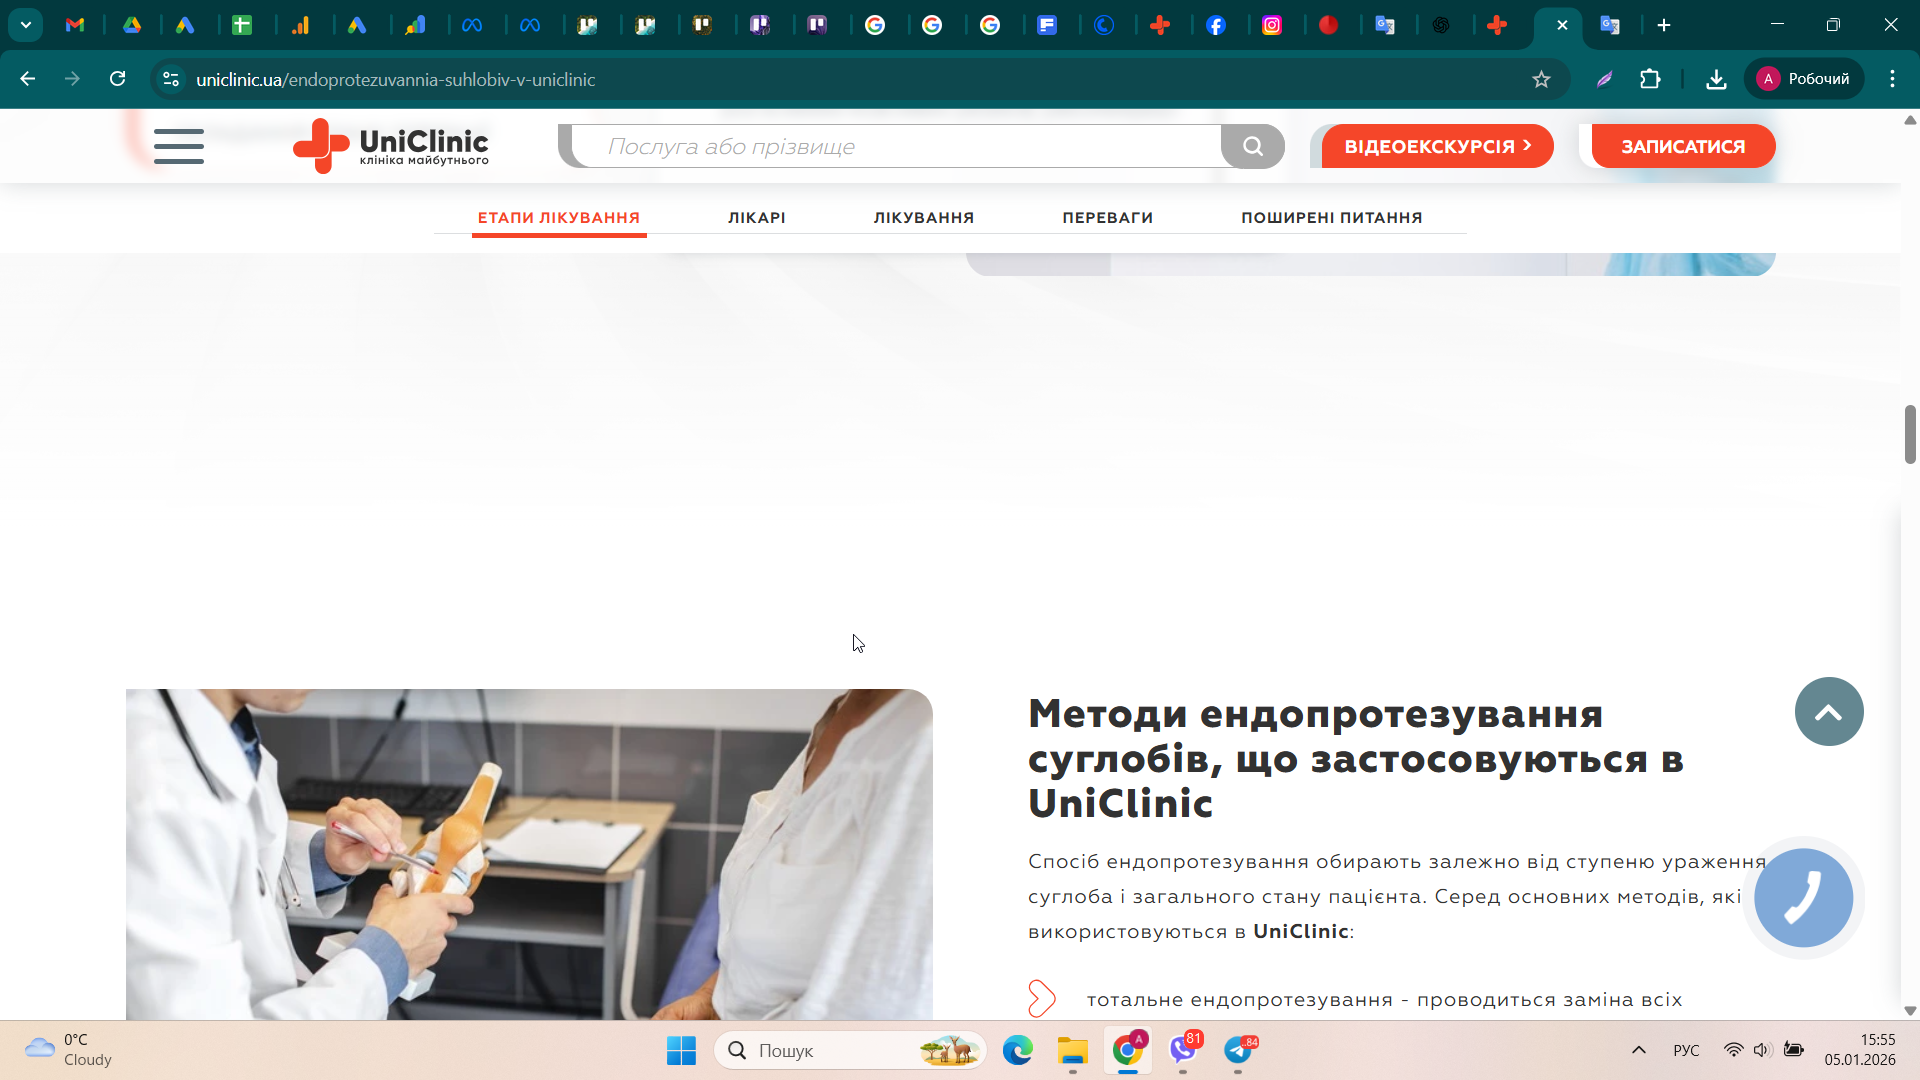Click the scroll-to-top arrow button
The width and height of the screenshot is (1920, 1080).
[x=1828, y=712]
